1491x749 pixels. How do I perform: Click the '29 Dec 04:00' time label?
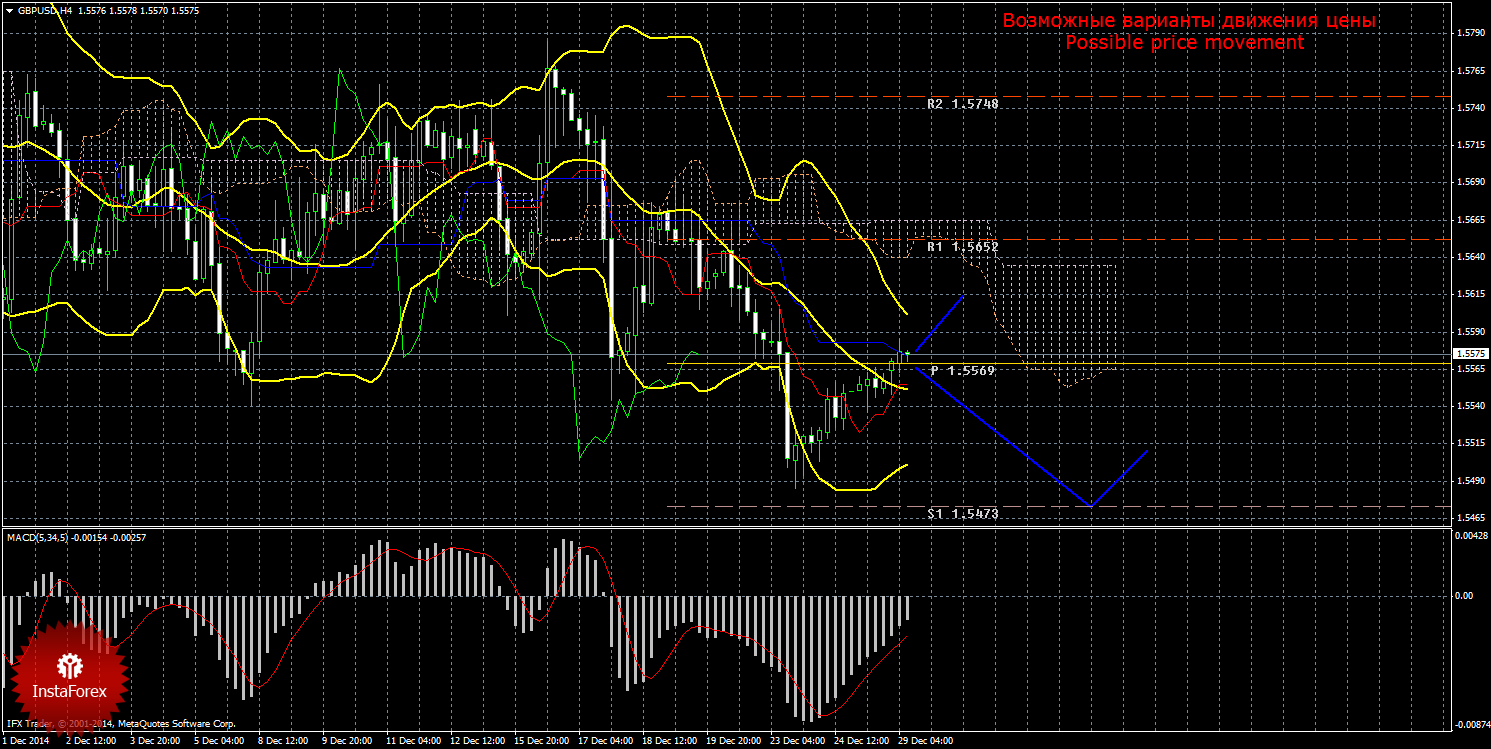click(x=925, y=742)
